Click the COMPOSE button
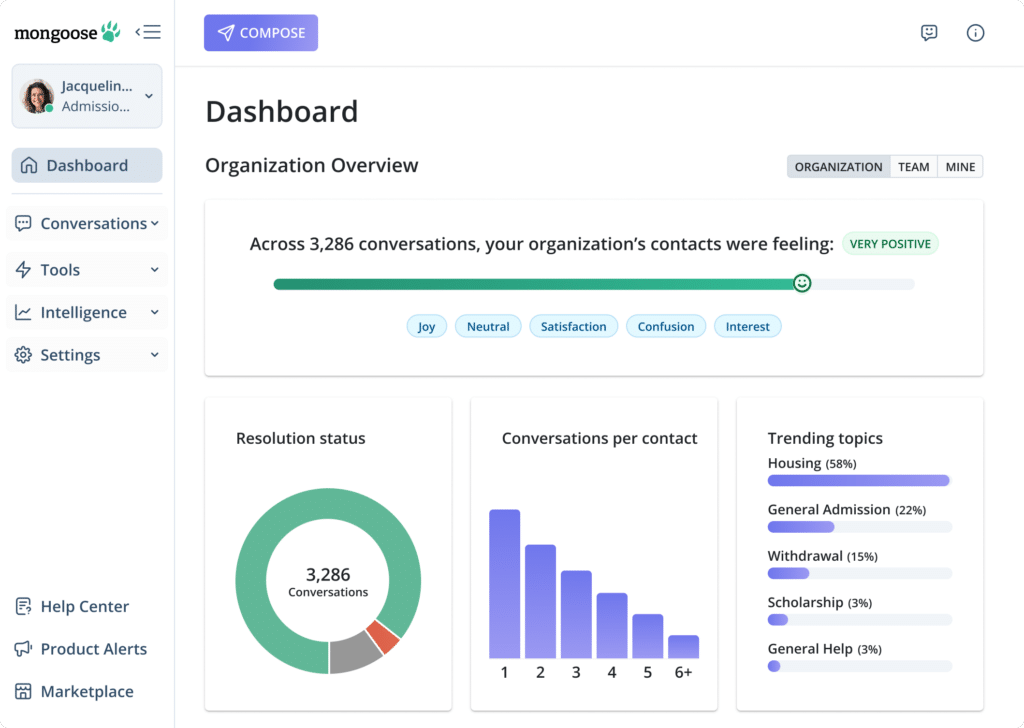 point(260,32)
